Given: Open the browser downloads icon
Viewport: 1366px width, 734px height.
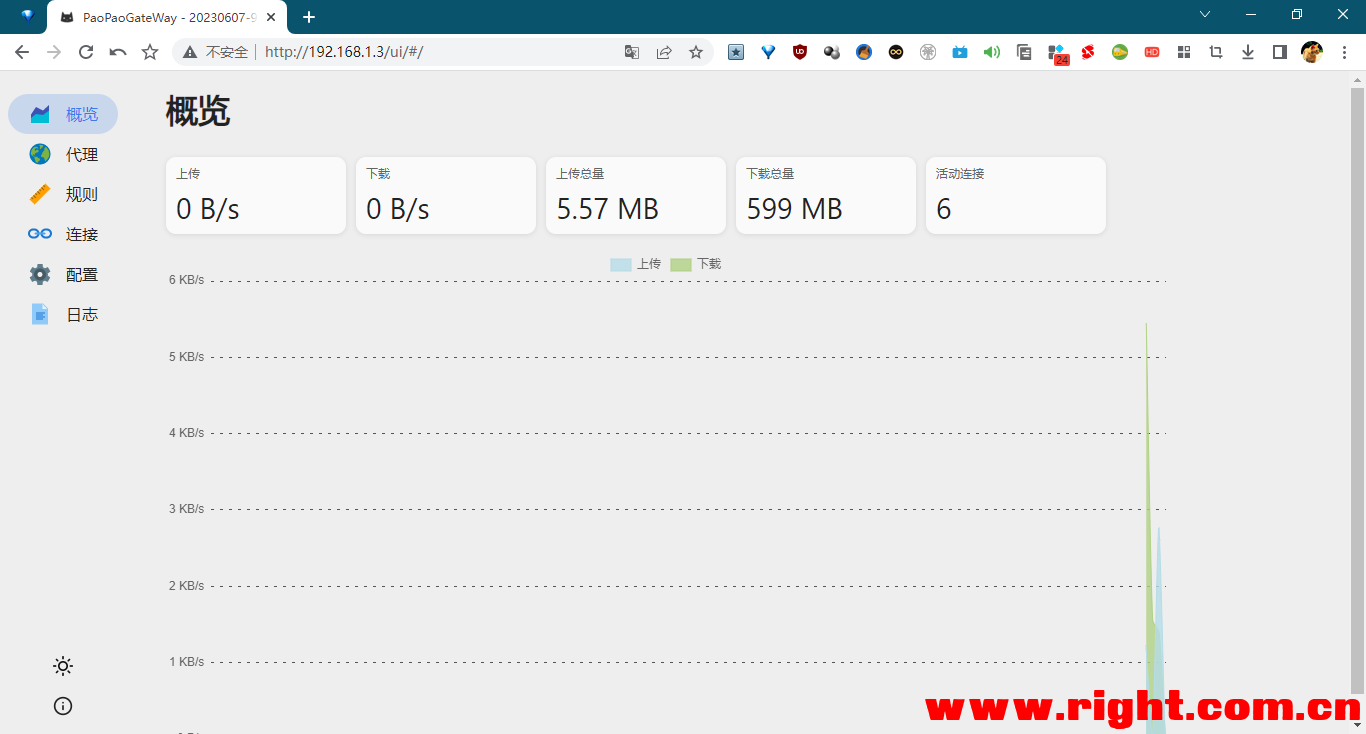Looking at the screenshot, I should tap(1248, 52).
